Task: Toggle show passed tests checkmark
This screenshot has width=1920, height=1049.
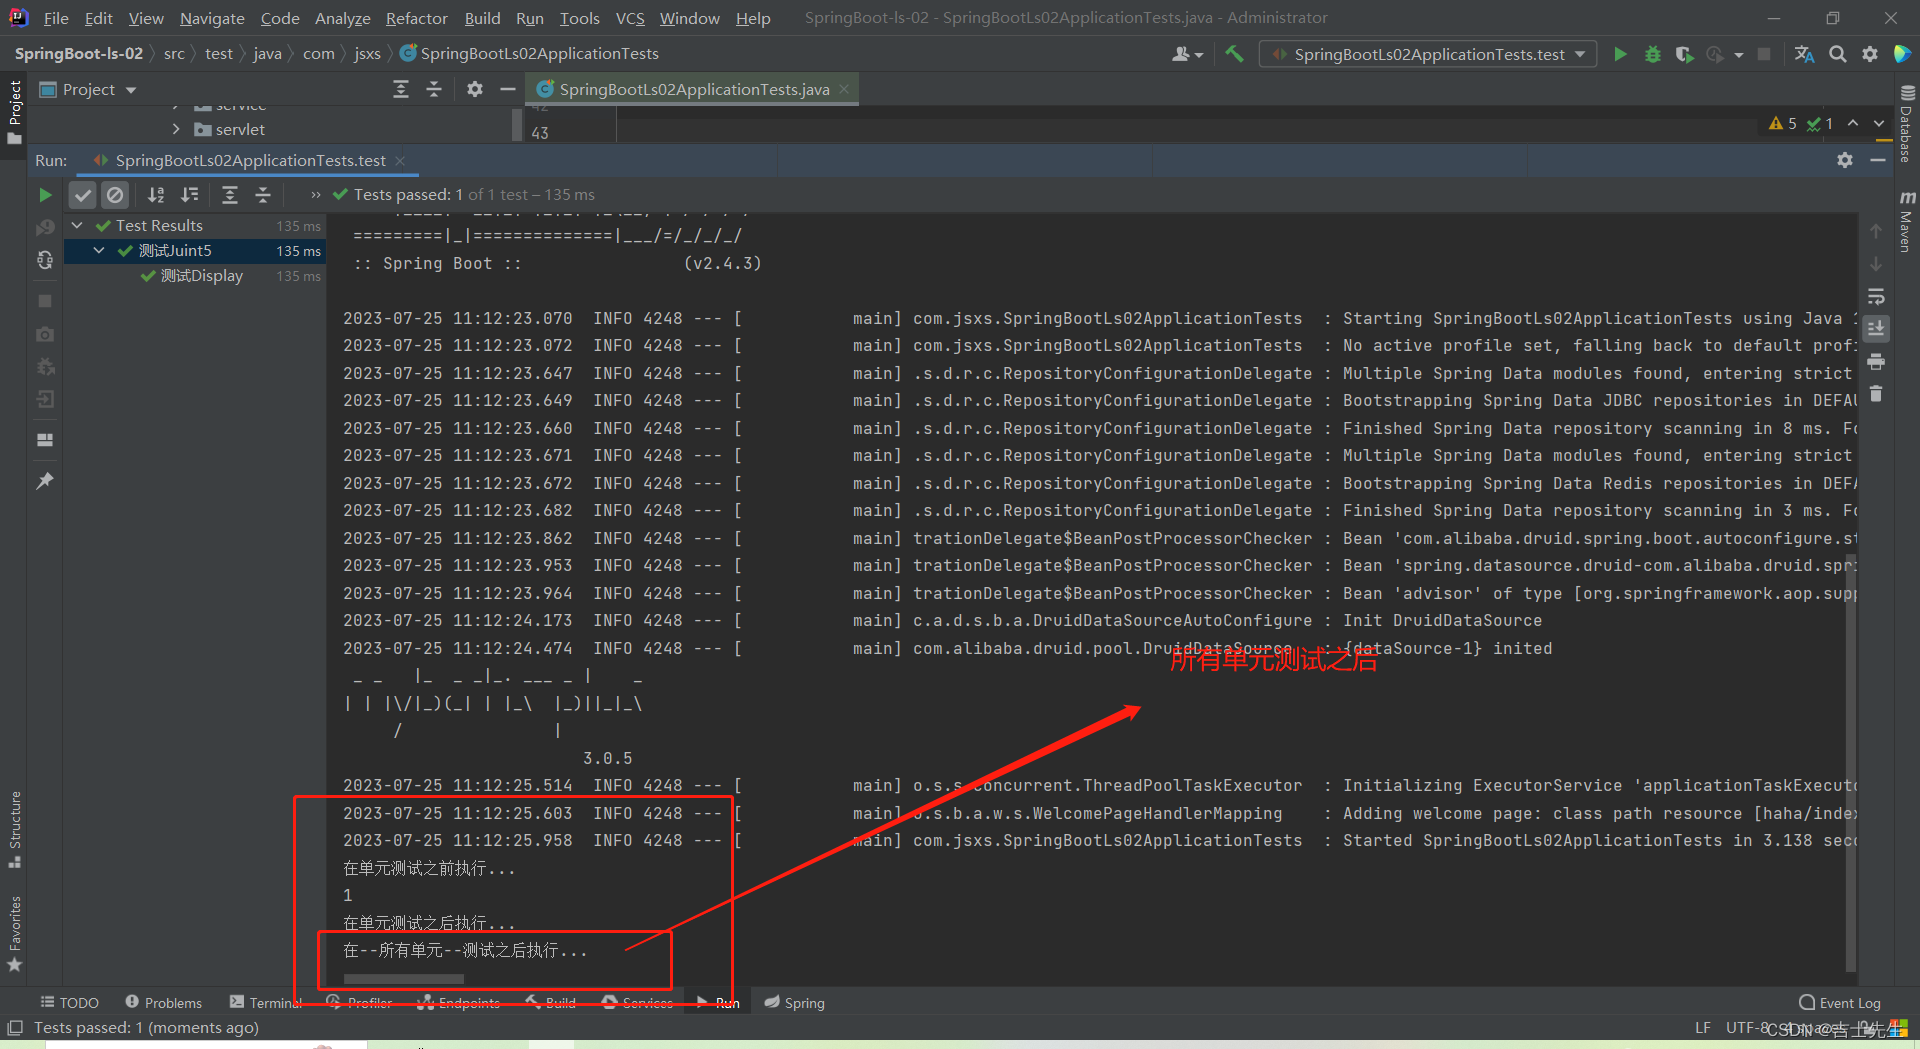Action: [83, 195]
